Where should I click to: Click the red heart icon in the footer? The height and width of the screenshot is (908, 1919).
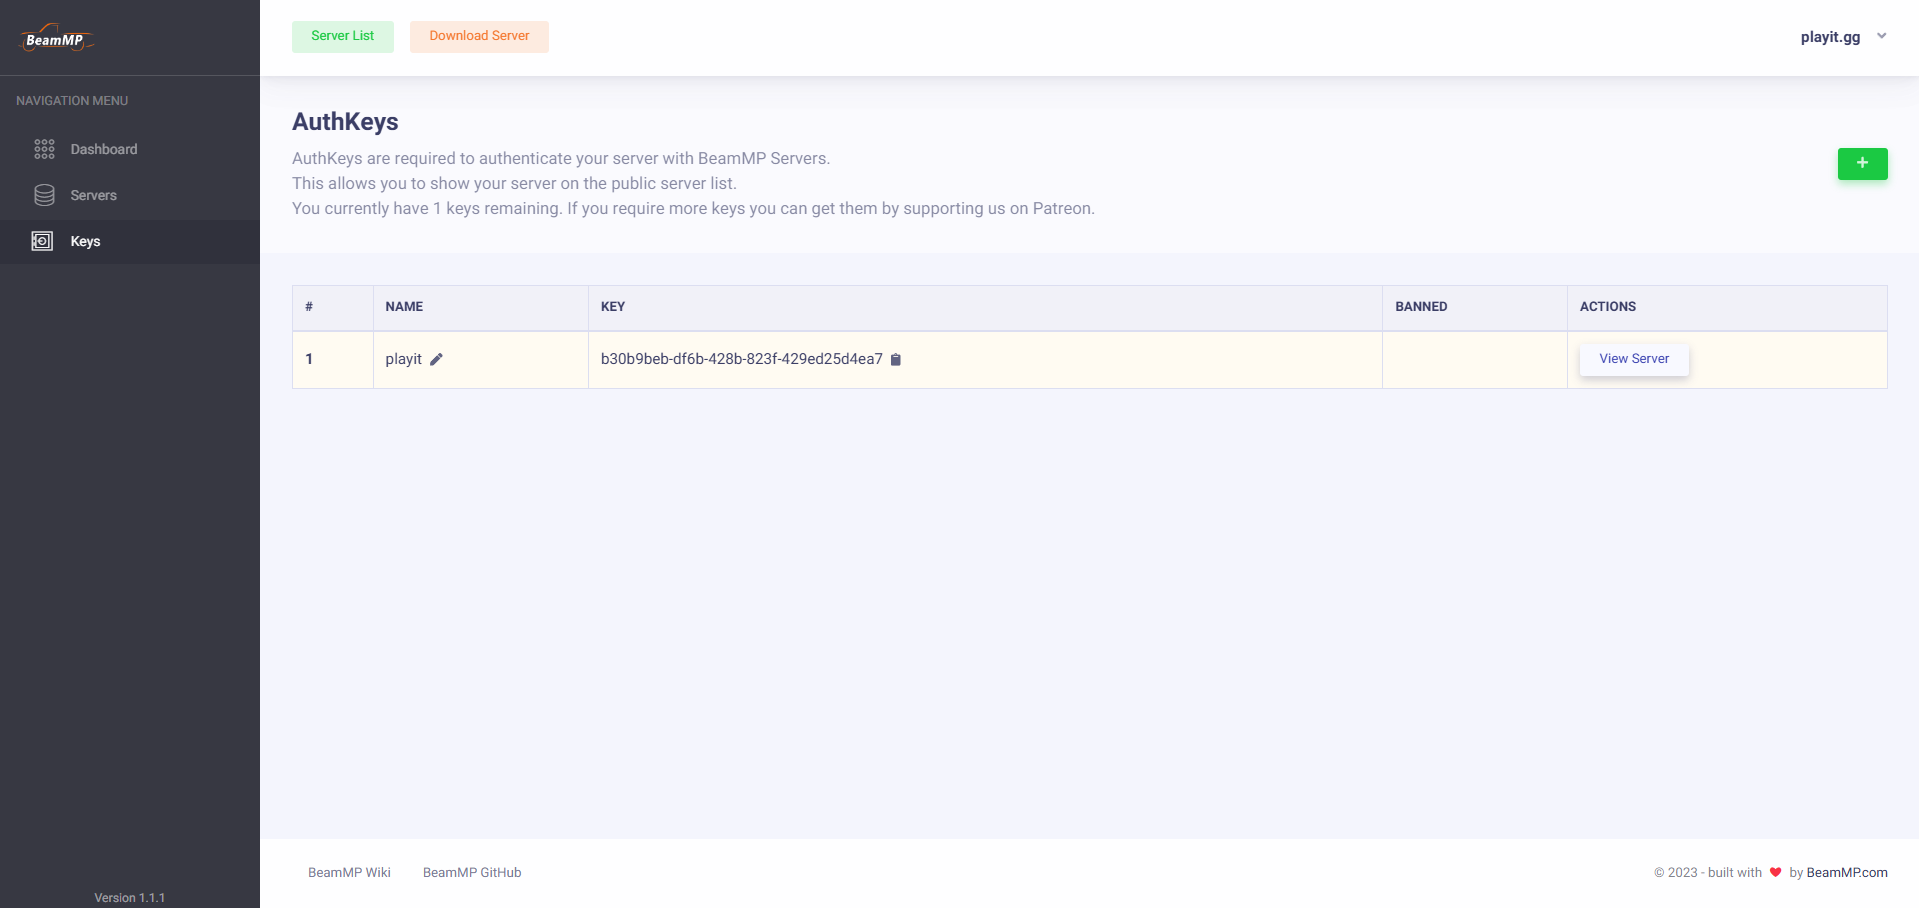coord(1775,872)
